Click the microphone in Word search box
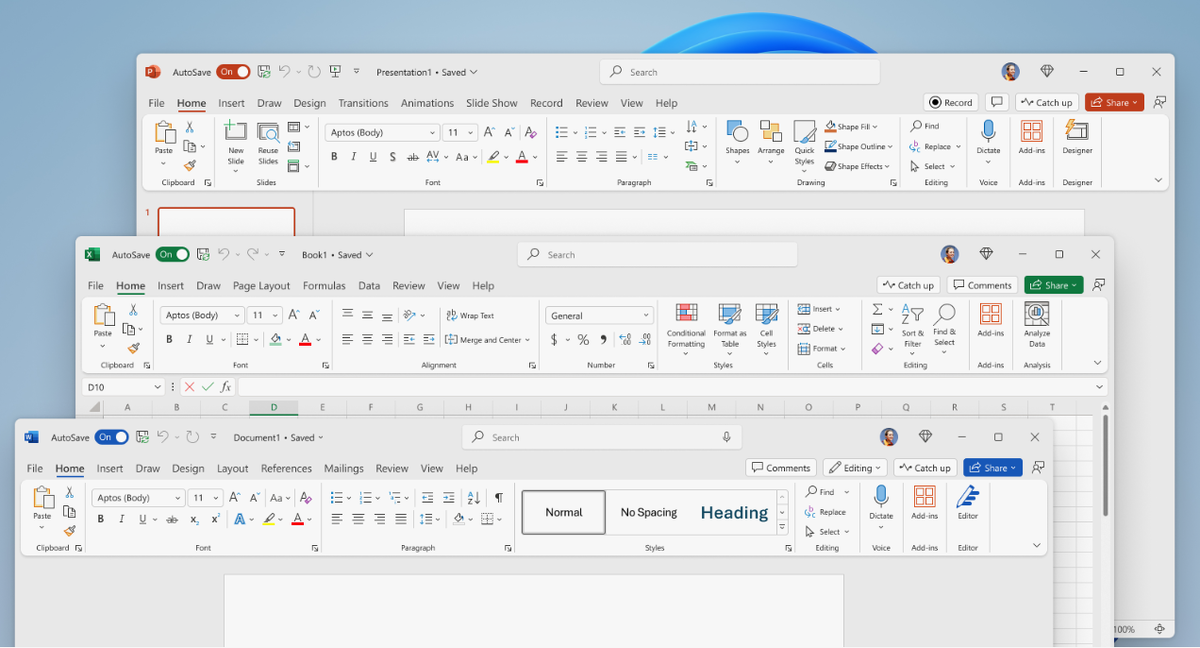Viewport: 1200px width, 648px height. tap(727, 437)
